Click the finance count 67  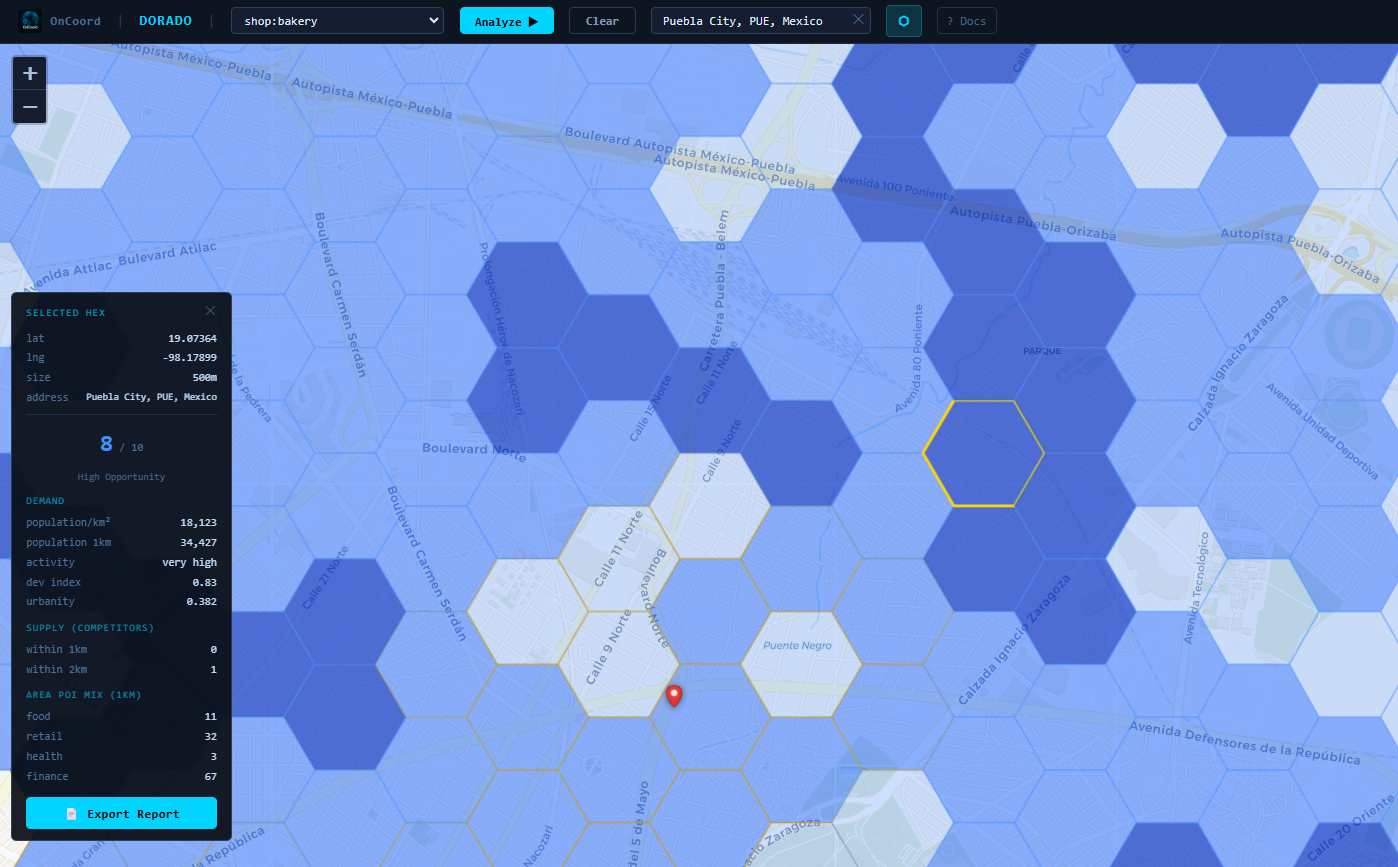point(210,776)
